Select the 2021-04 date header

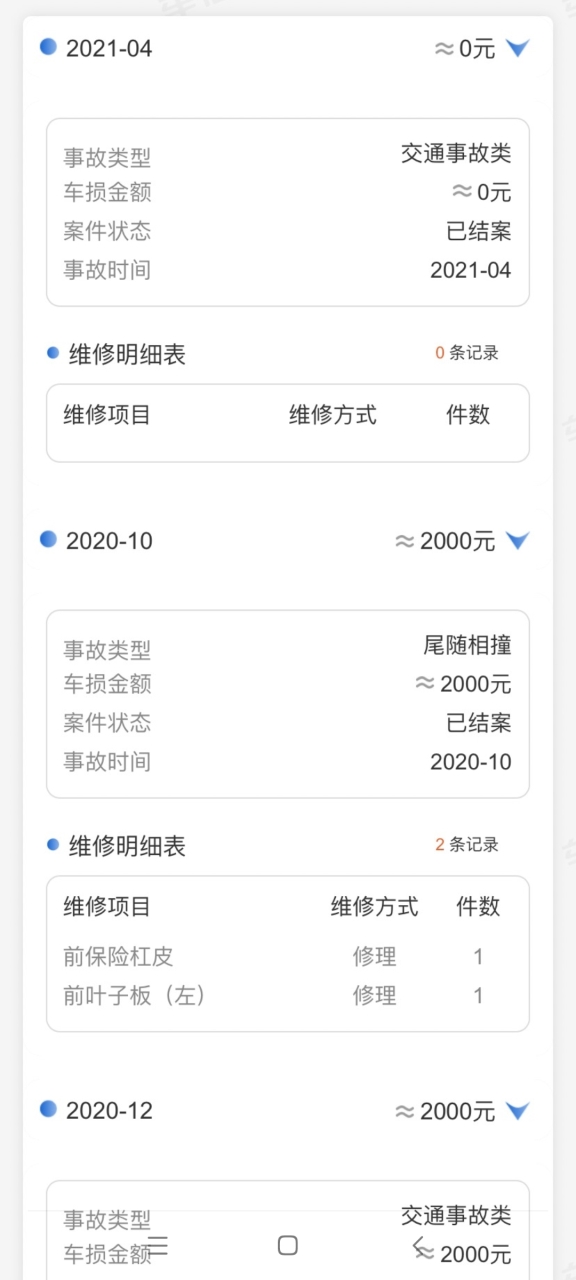(x=109, y=48)
